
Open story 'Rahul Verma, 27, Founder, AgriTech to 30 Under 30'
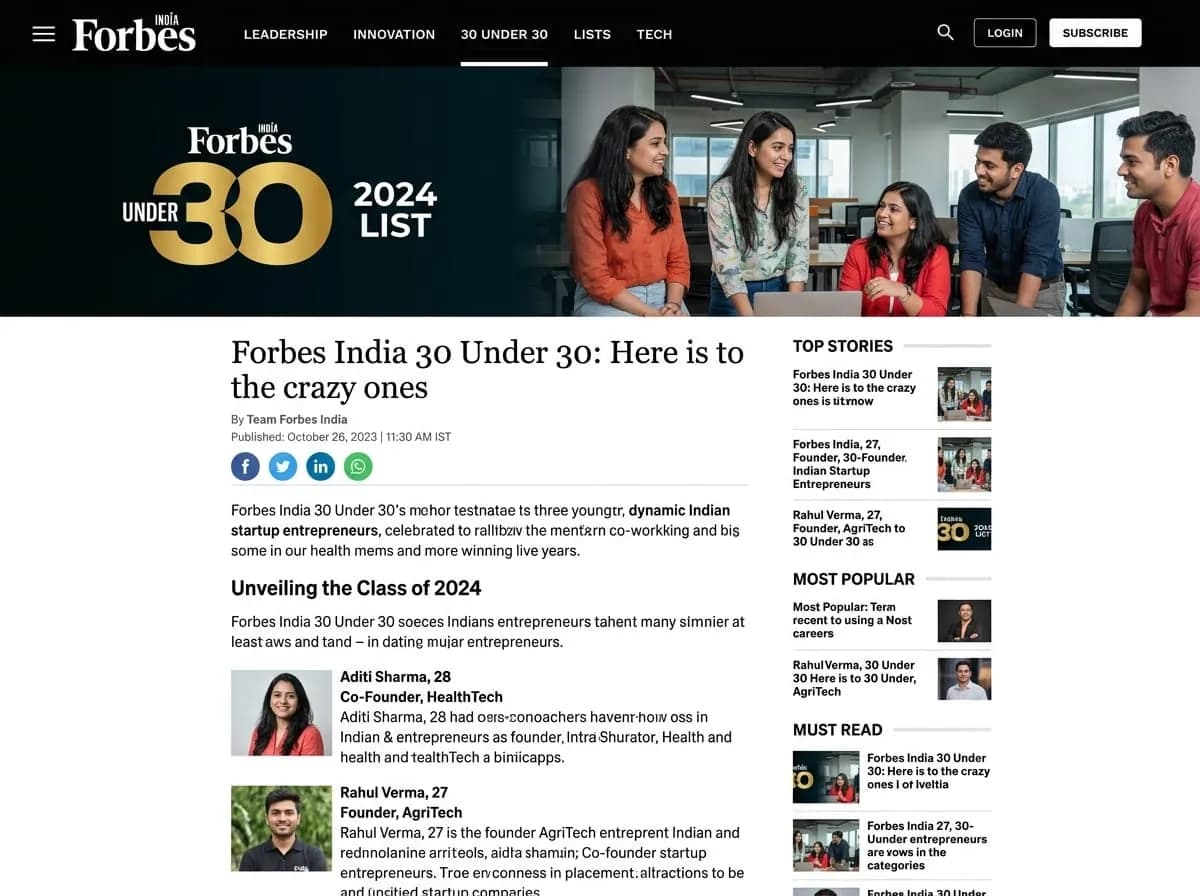click(849, 528)
